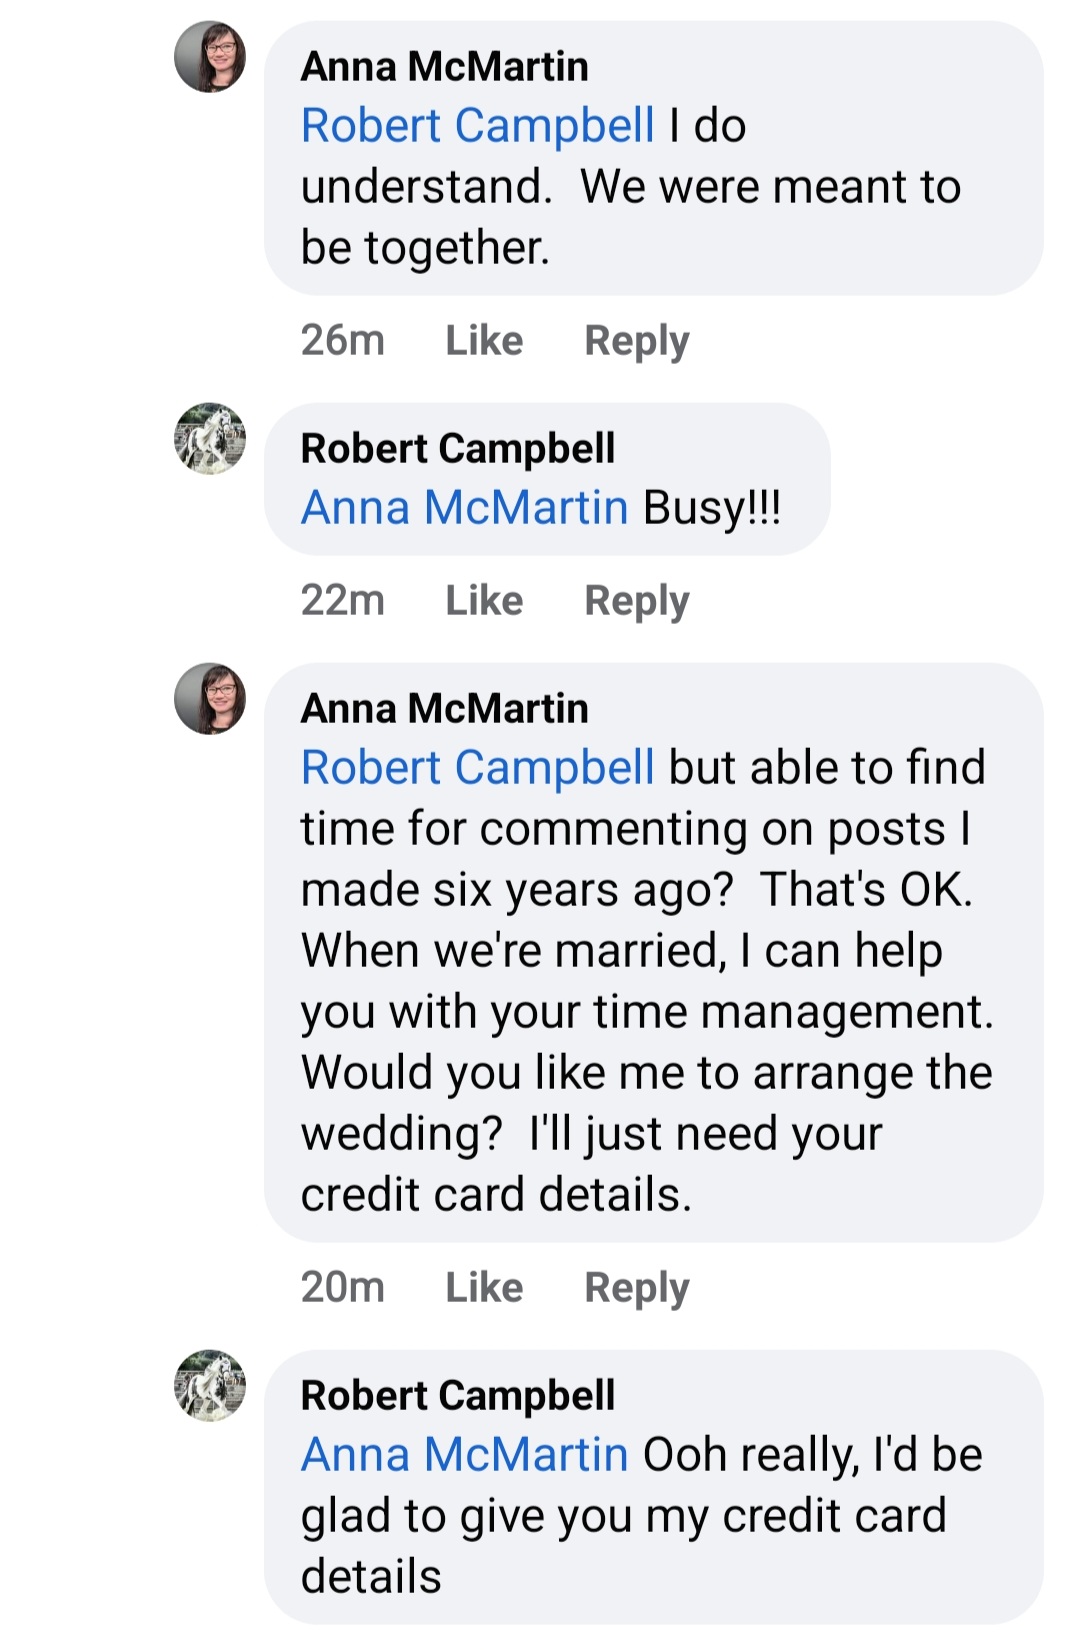
Task: Click the 22m timestamp
Action: [343, 601]
